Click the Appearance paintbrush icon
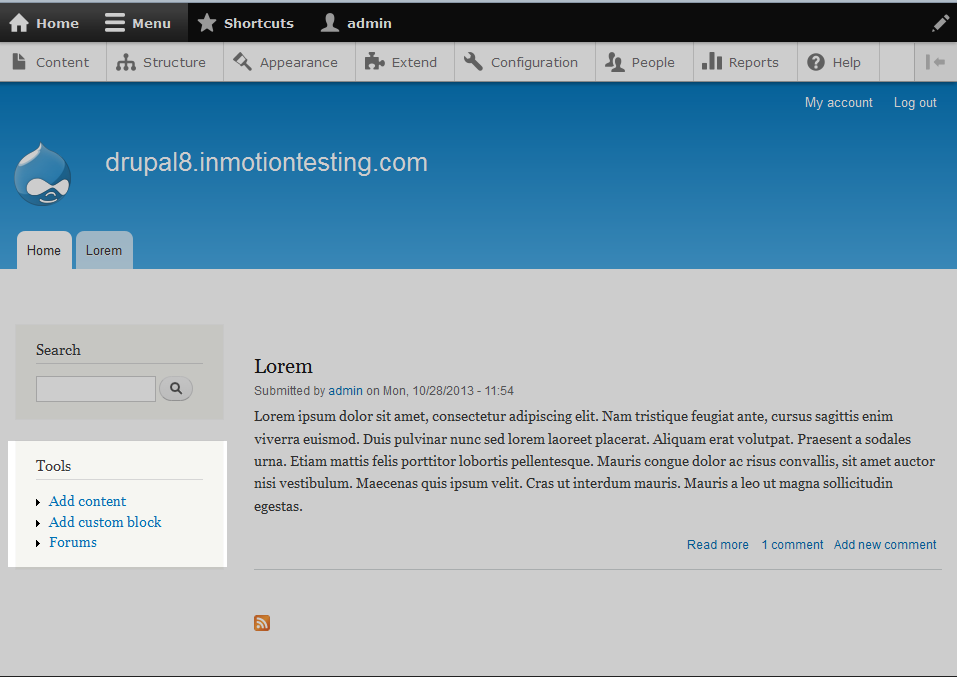Viewport: 957px width, 677px height. (x=242, y=61)
